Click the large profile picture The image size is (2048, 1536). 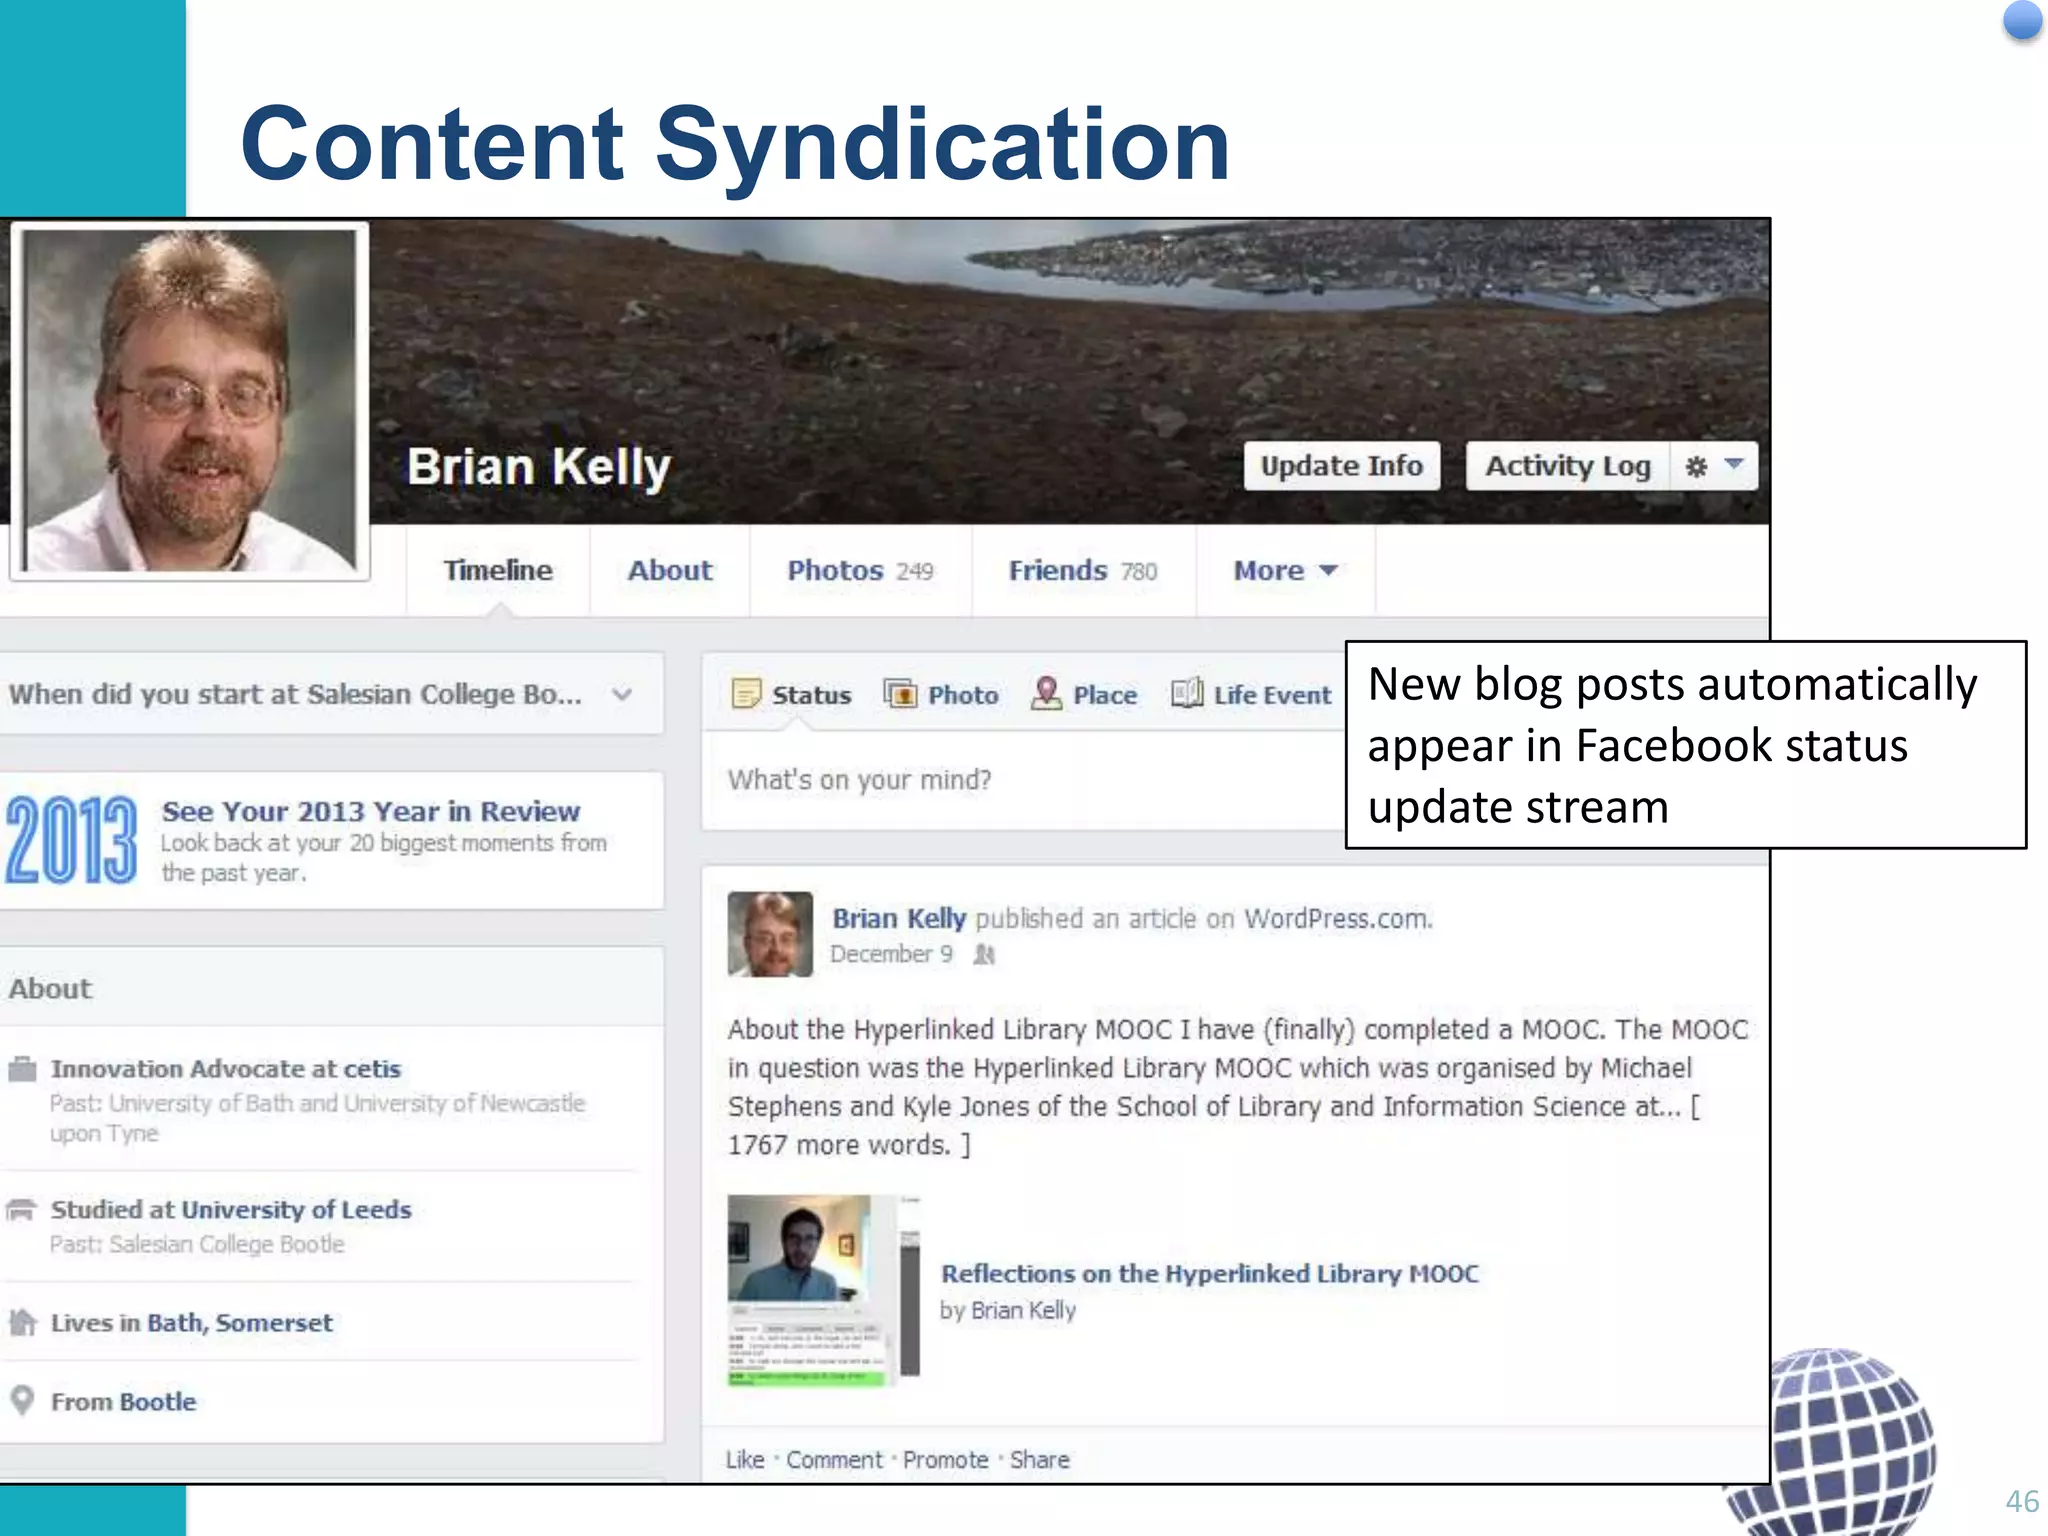[190, 401]
